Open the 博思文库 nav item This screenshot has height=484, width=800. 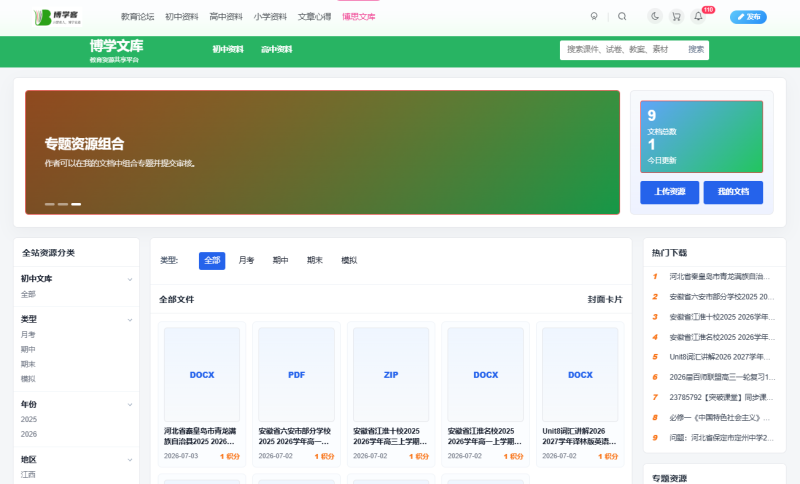(359, 17)
